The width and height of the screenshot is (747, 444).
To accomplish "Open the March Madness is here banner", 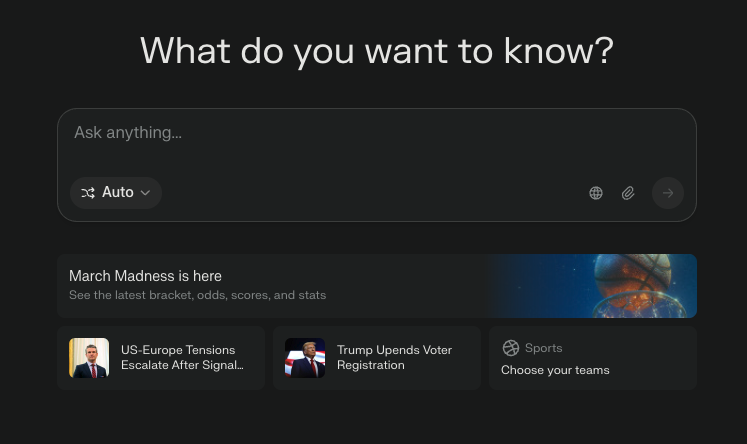I will tap(377, 286).
